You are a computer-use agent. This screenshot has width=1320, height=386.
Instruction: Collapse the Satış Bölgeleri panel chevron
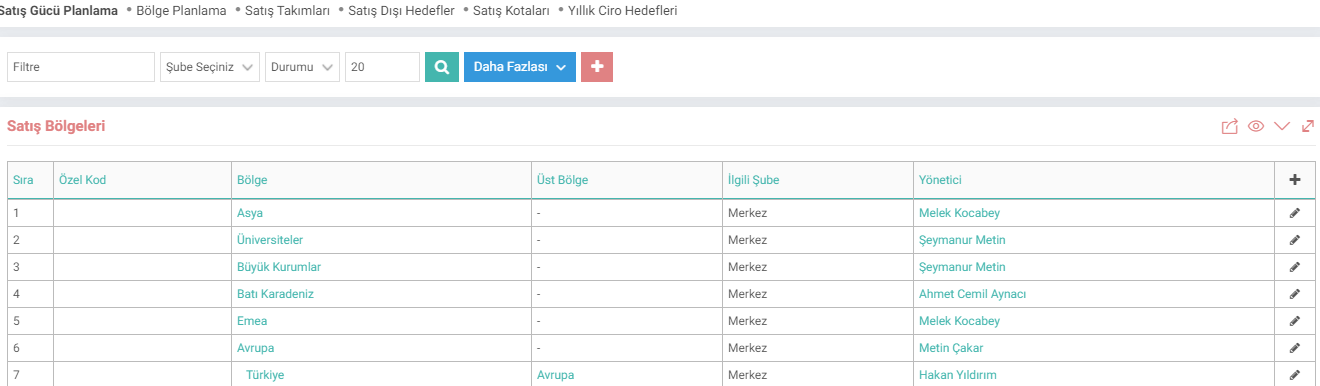(x=1282, y=127)
